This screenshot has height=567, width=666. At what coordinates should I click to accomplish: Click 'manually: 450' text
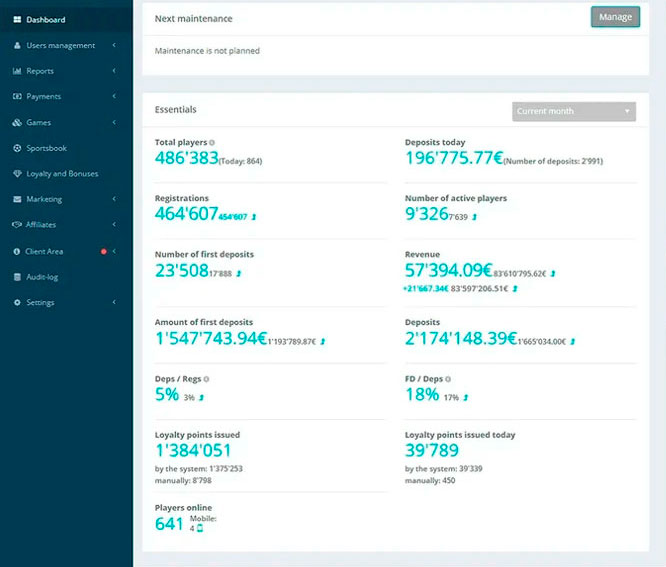(430, 481)
